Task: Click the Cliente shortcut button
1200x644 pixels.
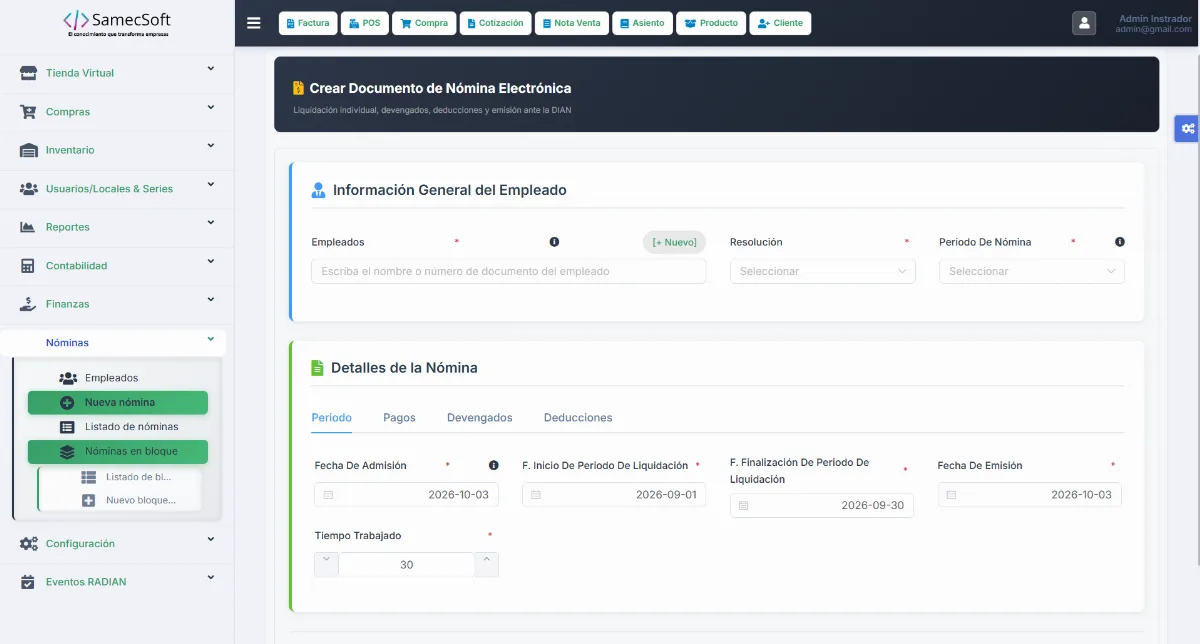Action: tap(780, 23)
